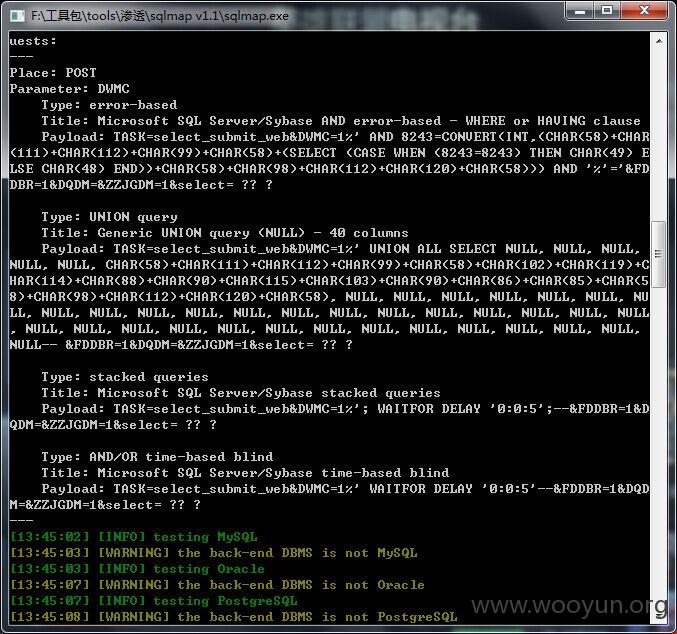Click the stacked queries WAITFOR DELAY payload line
Image resolution: width=677 pixels, height=634 pixels.
point(345,409)
